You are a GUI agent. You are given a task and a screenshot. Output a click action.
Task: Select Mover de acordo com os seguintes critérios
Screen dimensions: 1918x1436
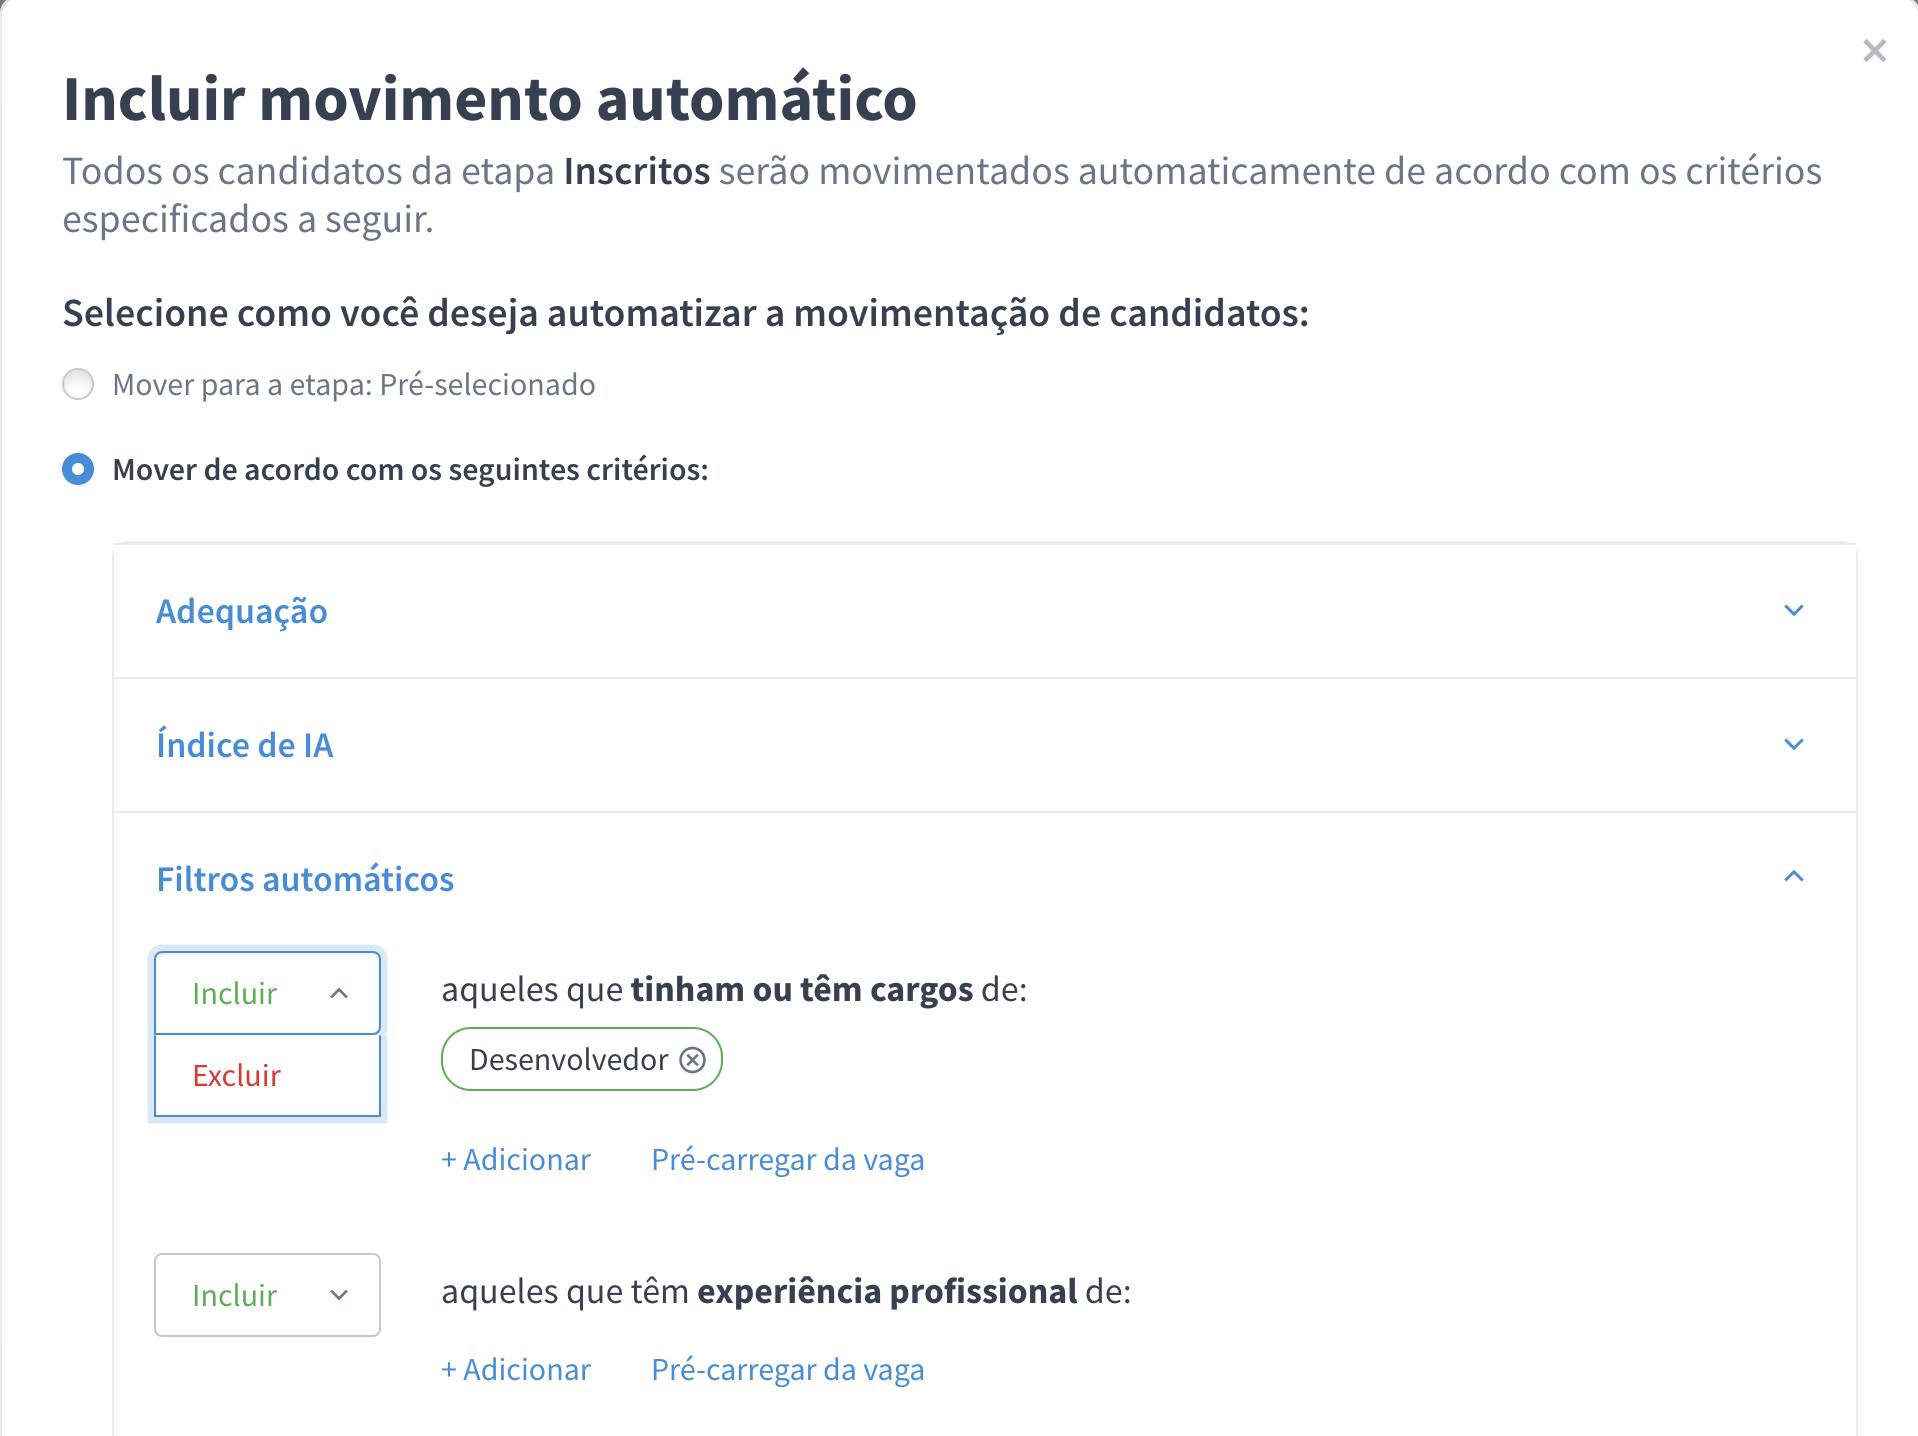[78, 469]
